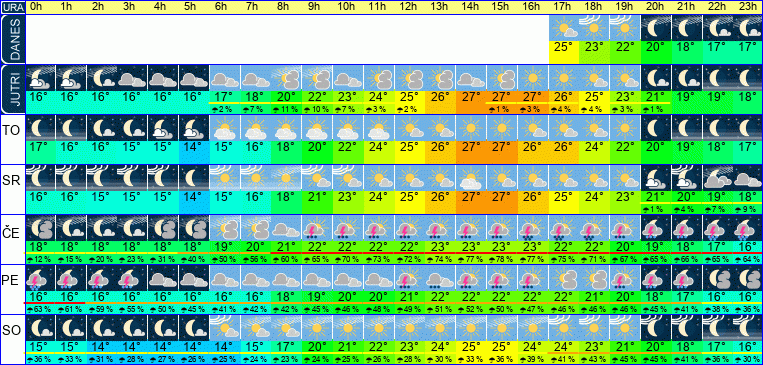Open the TO day row label
Viewport: 763px width, 365px height.
(11, 131)
